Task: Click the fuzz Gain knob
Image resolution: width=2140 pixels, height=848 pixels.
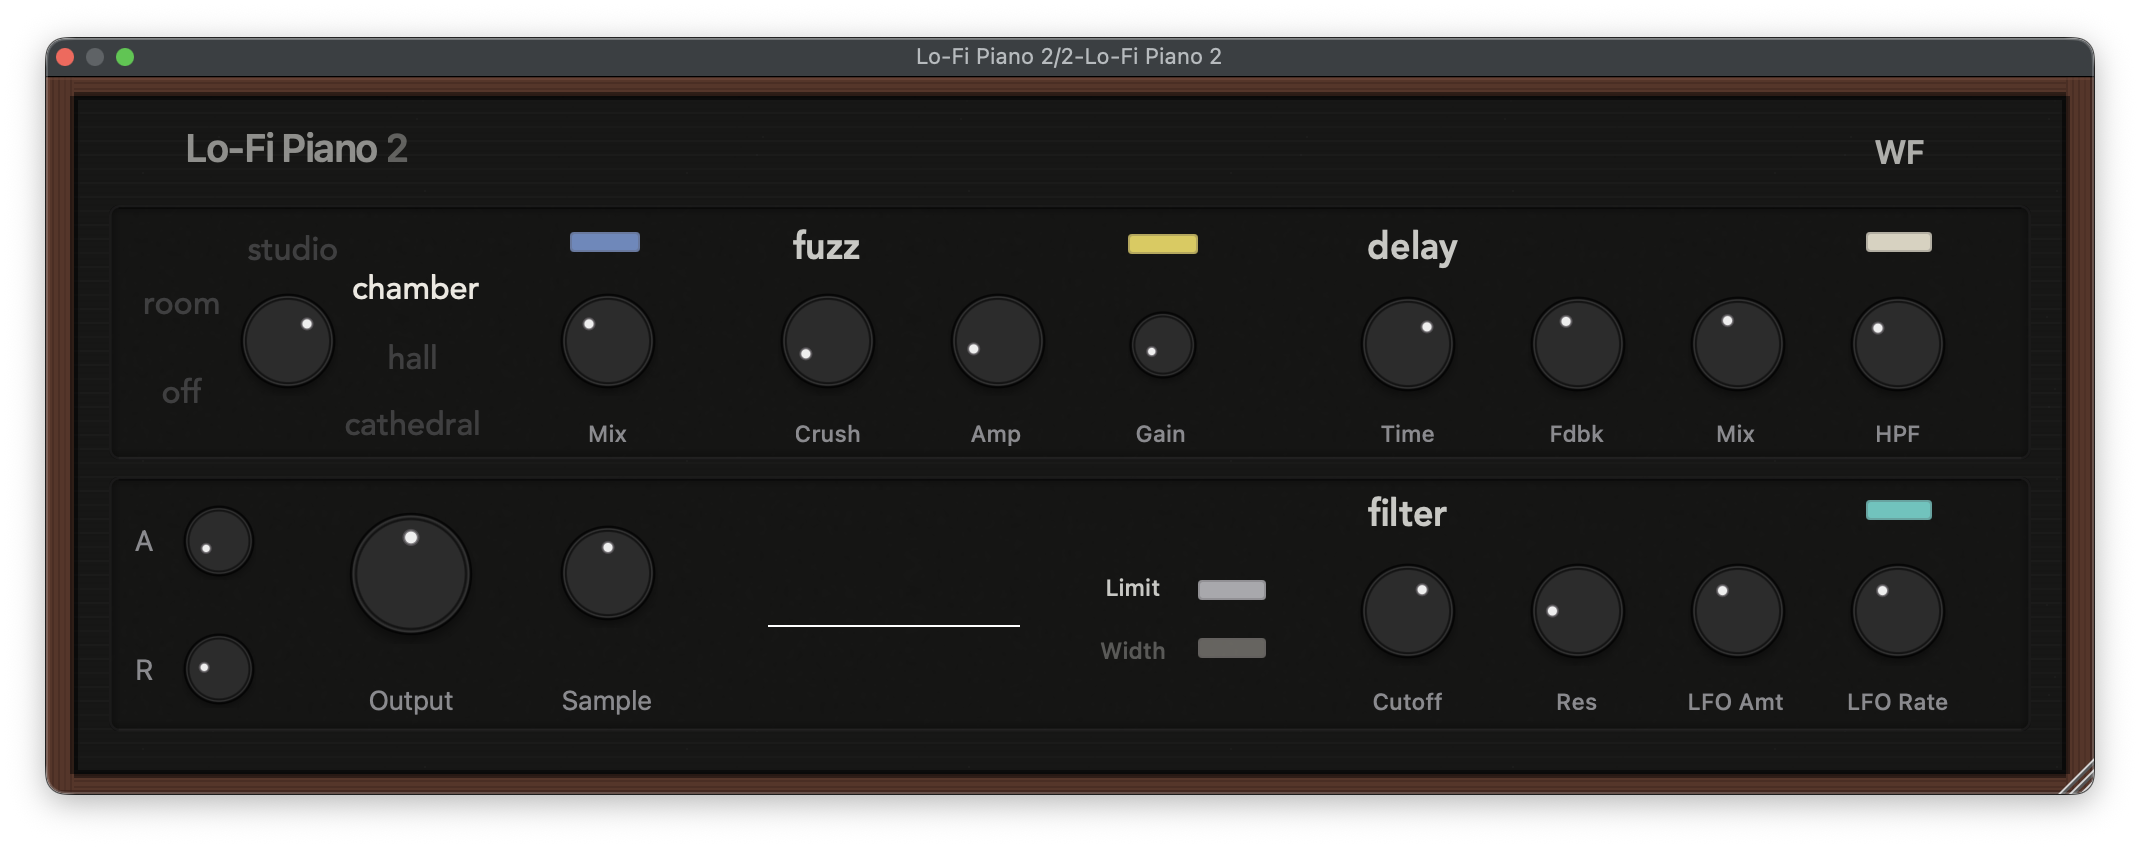Action: [x=1163, y=345]
